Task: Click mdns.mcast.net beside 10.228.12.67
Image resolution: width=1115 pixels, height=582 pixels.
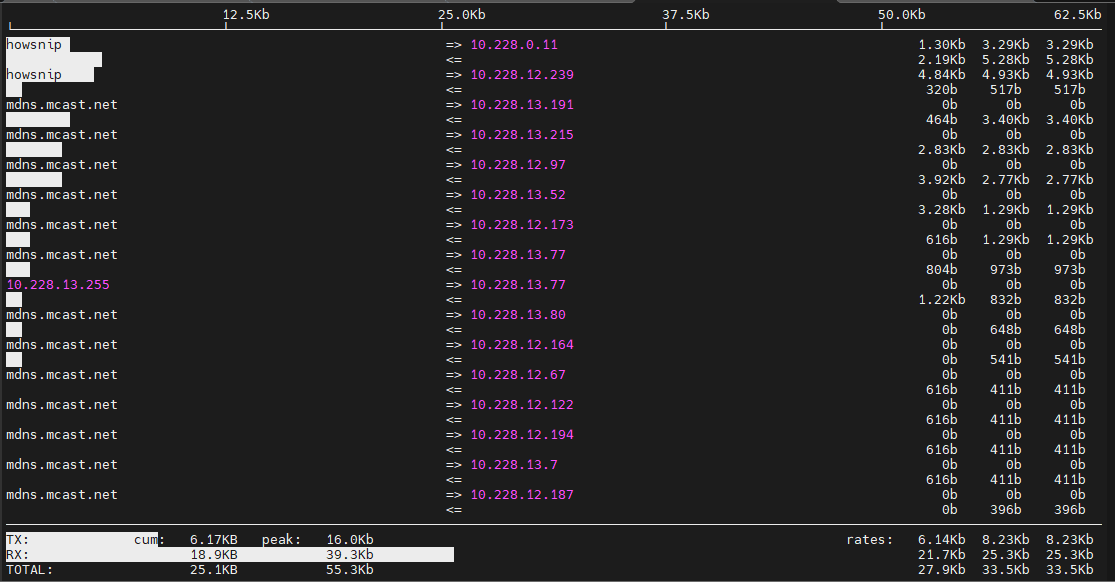Action: click(62, 374)
